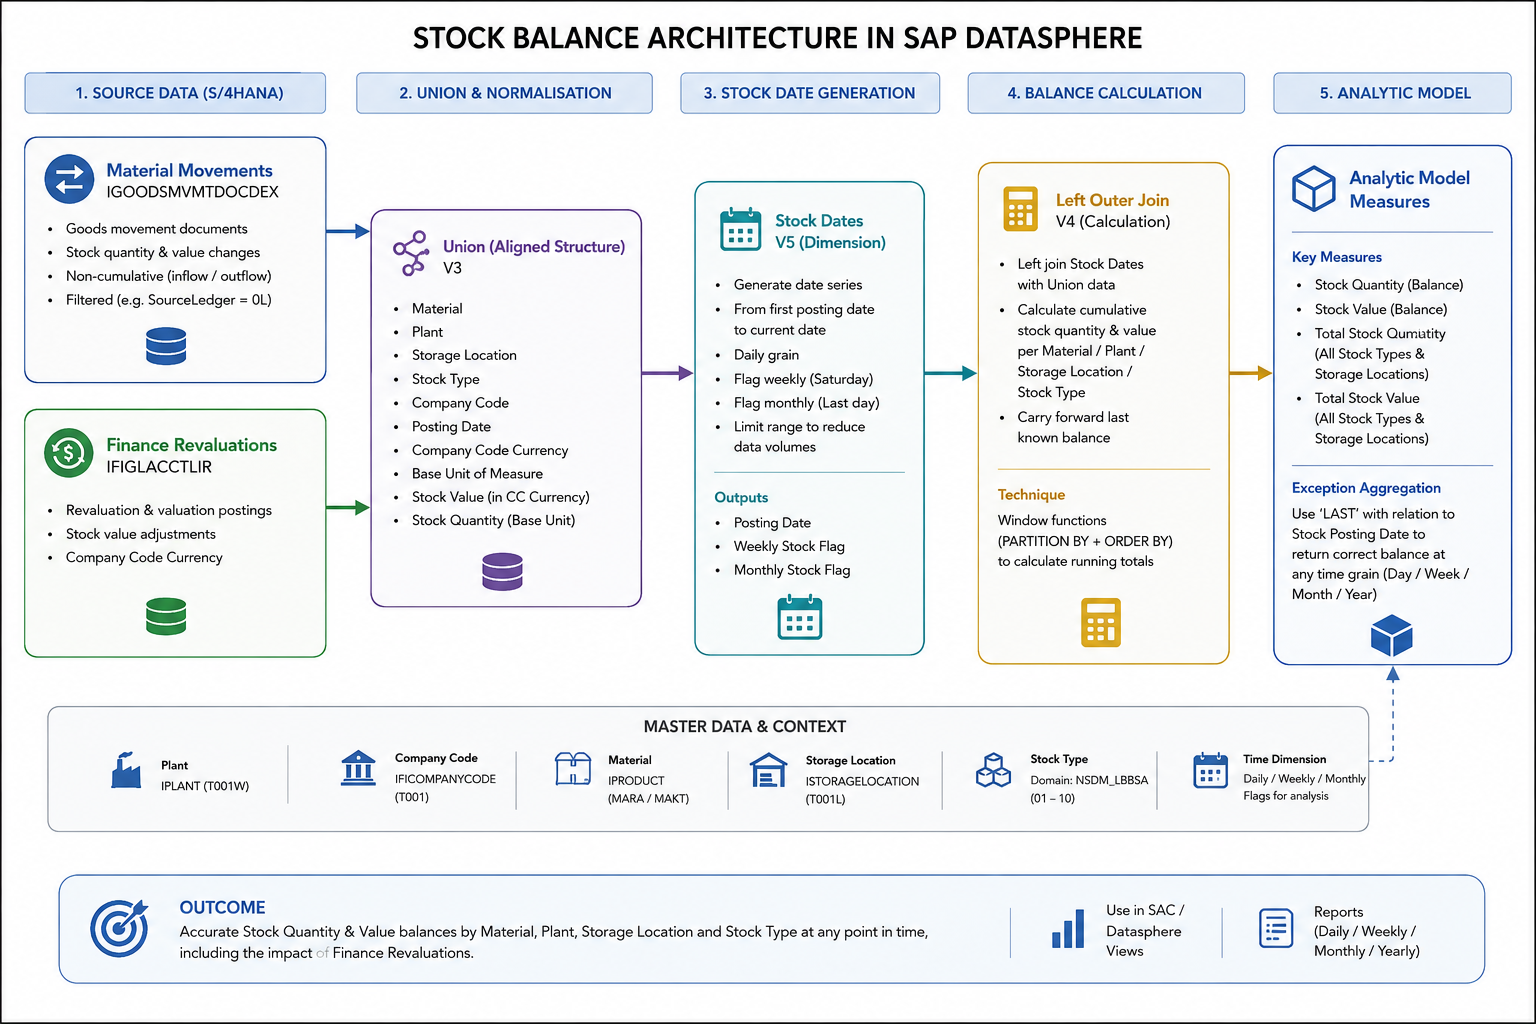Click the Exception Aggregation subheading

[x=1366, y=488]
